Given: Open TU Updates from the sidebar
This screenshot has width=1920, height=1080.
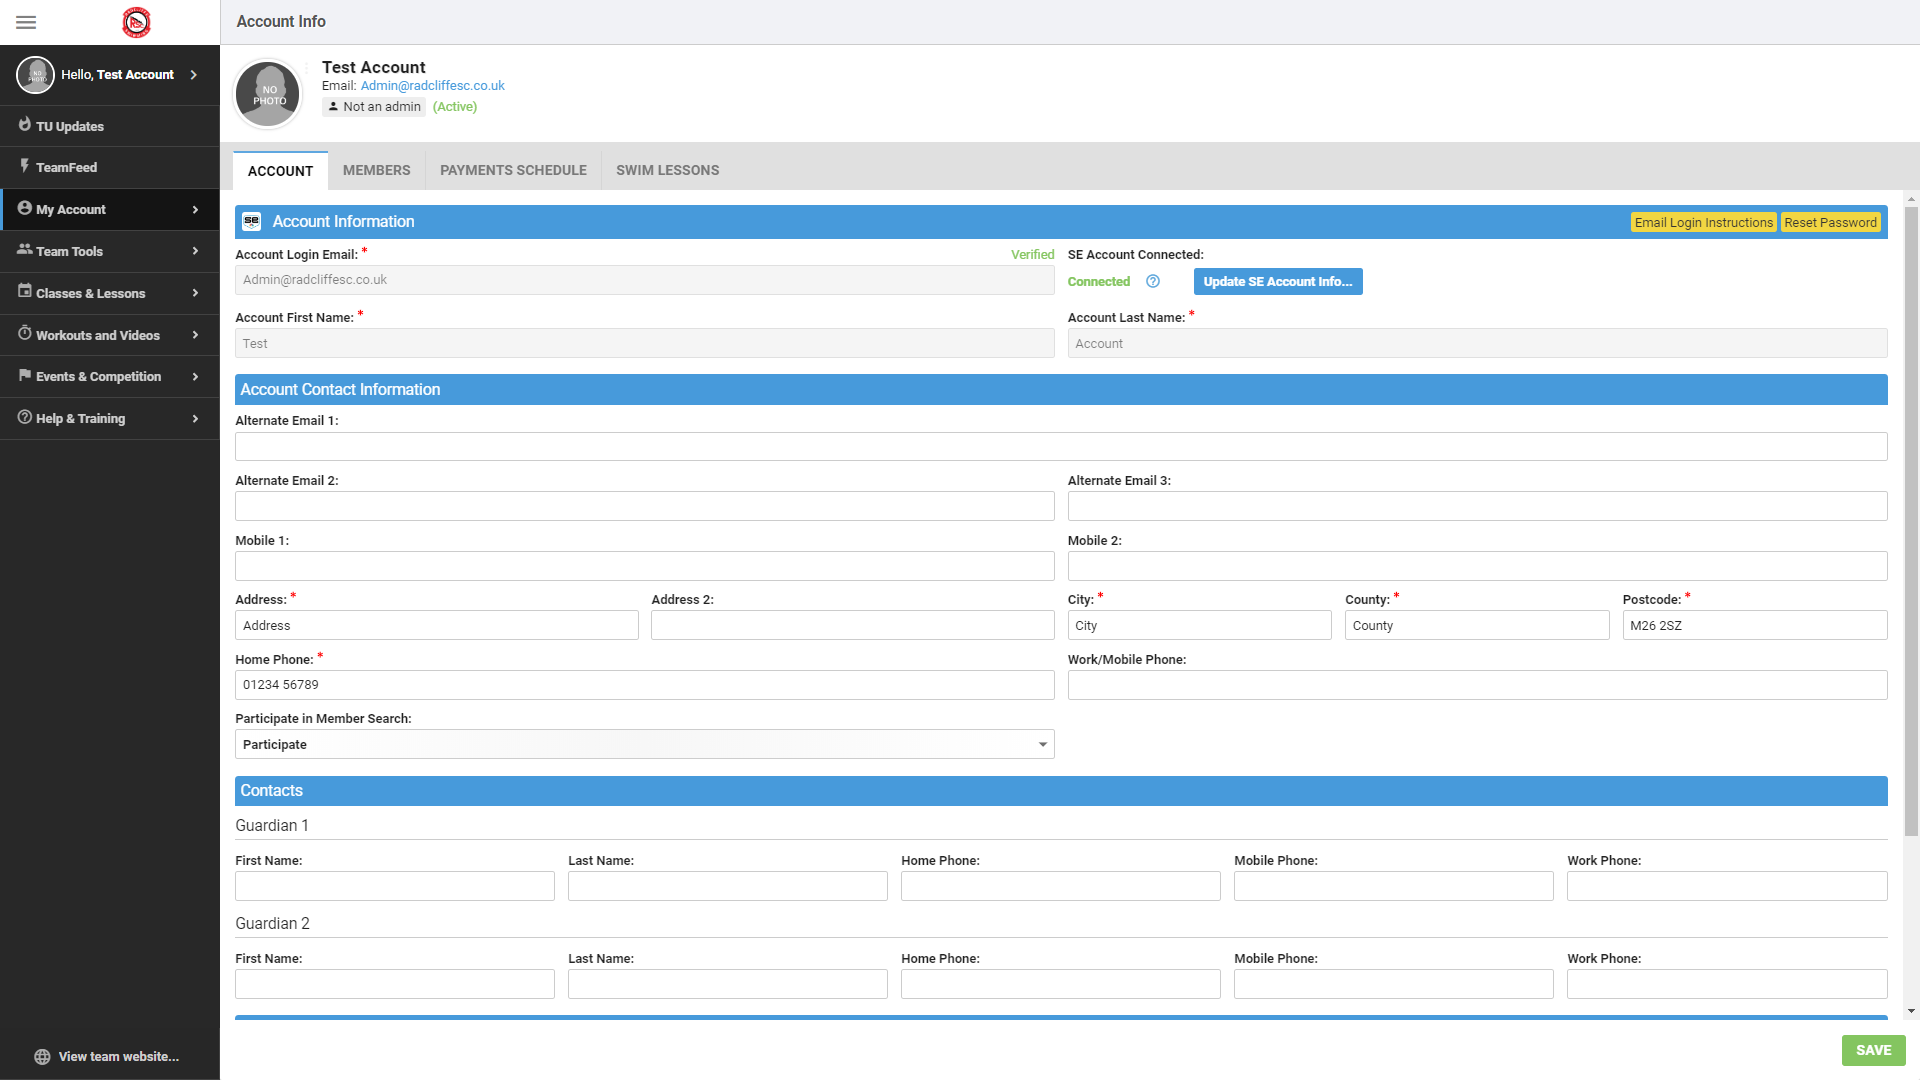Looking at the screenshot, I should coord(68,126).
